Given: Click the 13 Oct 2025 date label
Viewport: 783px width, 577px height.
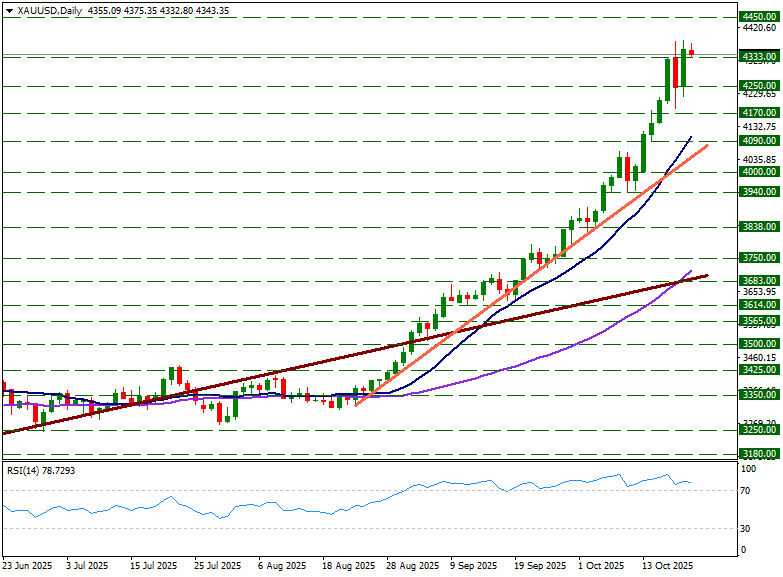Looking at the screenshot, I should [x=667, y=565].
